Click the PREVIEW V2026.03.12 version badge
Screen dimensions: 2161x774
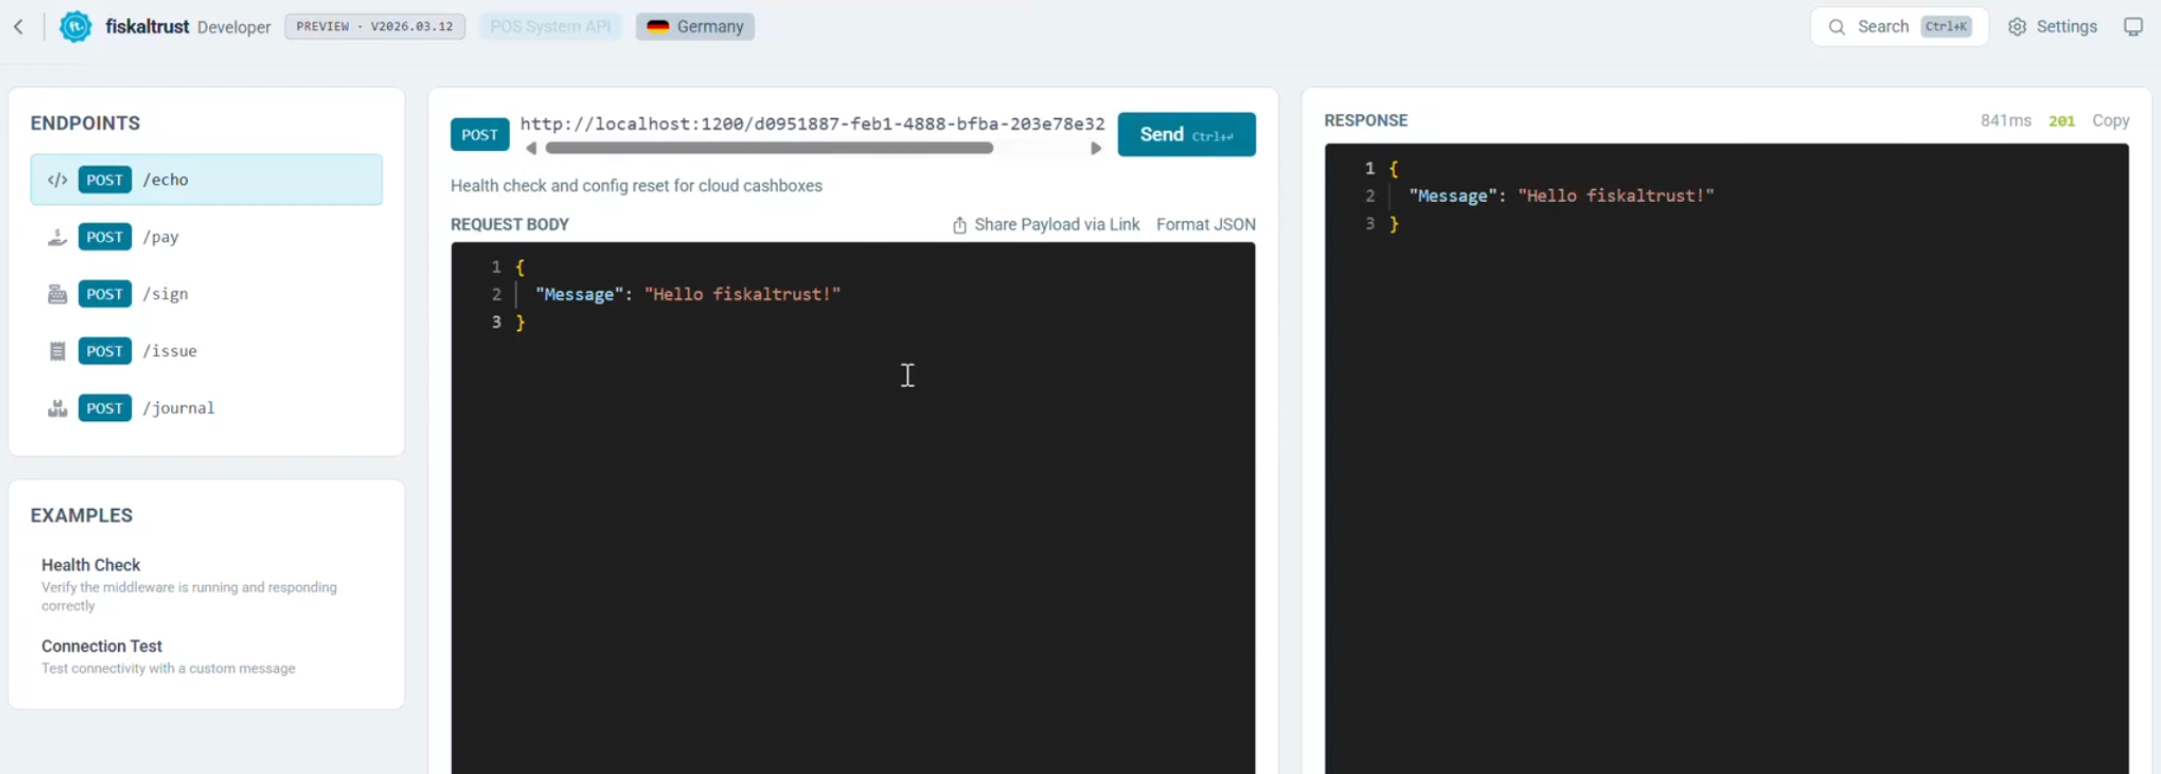(x=375, y=27)
